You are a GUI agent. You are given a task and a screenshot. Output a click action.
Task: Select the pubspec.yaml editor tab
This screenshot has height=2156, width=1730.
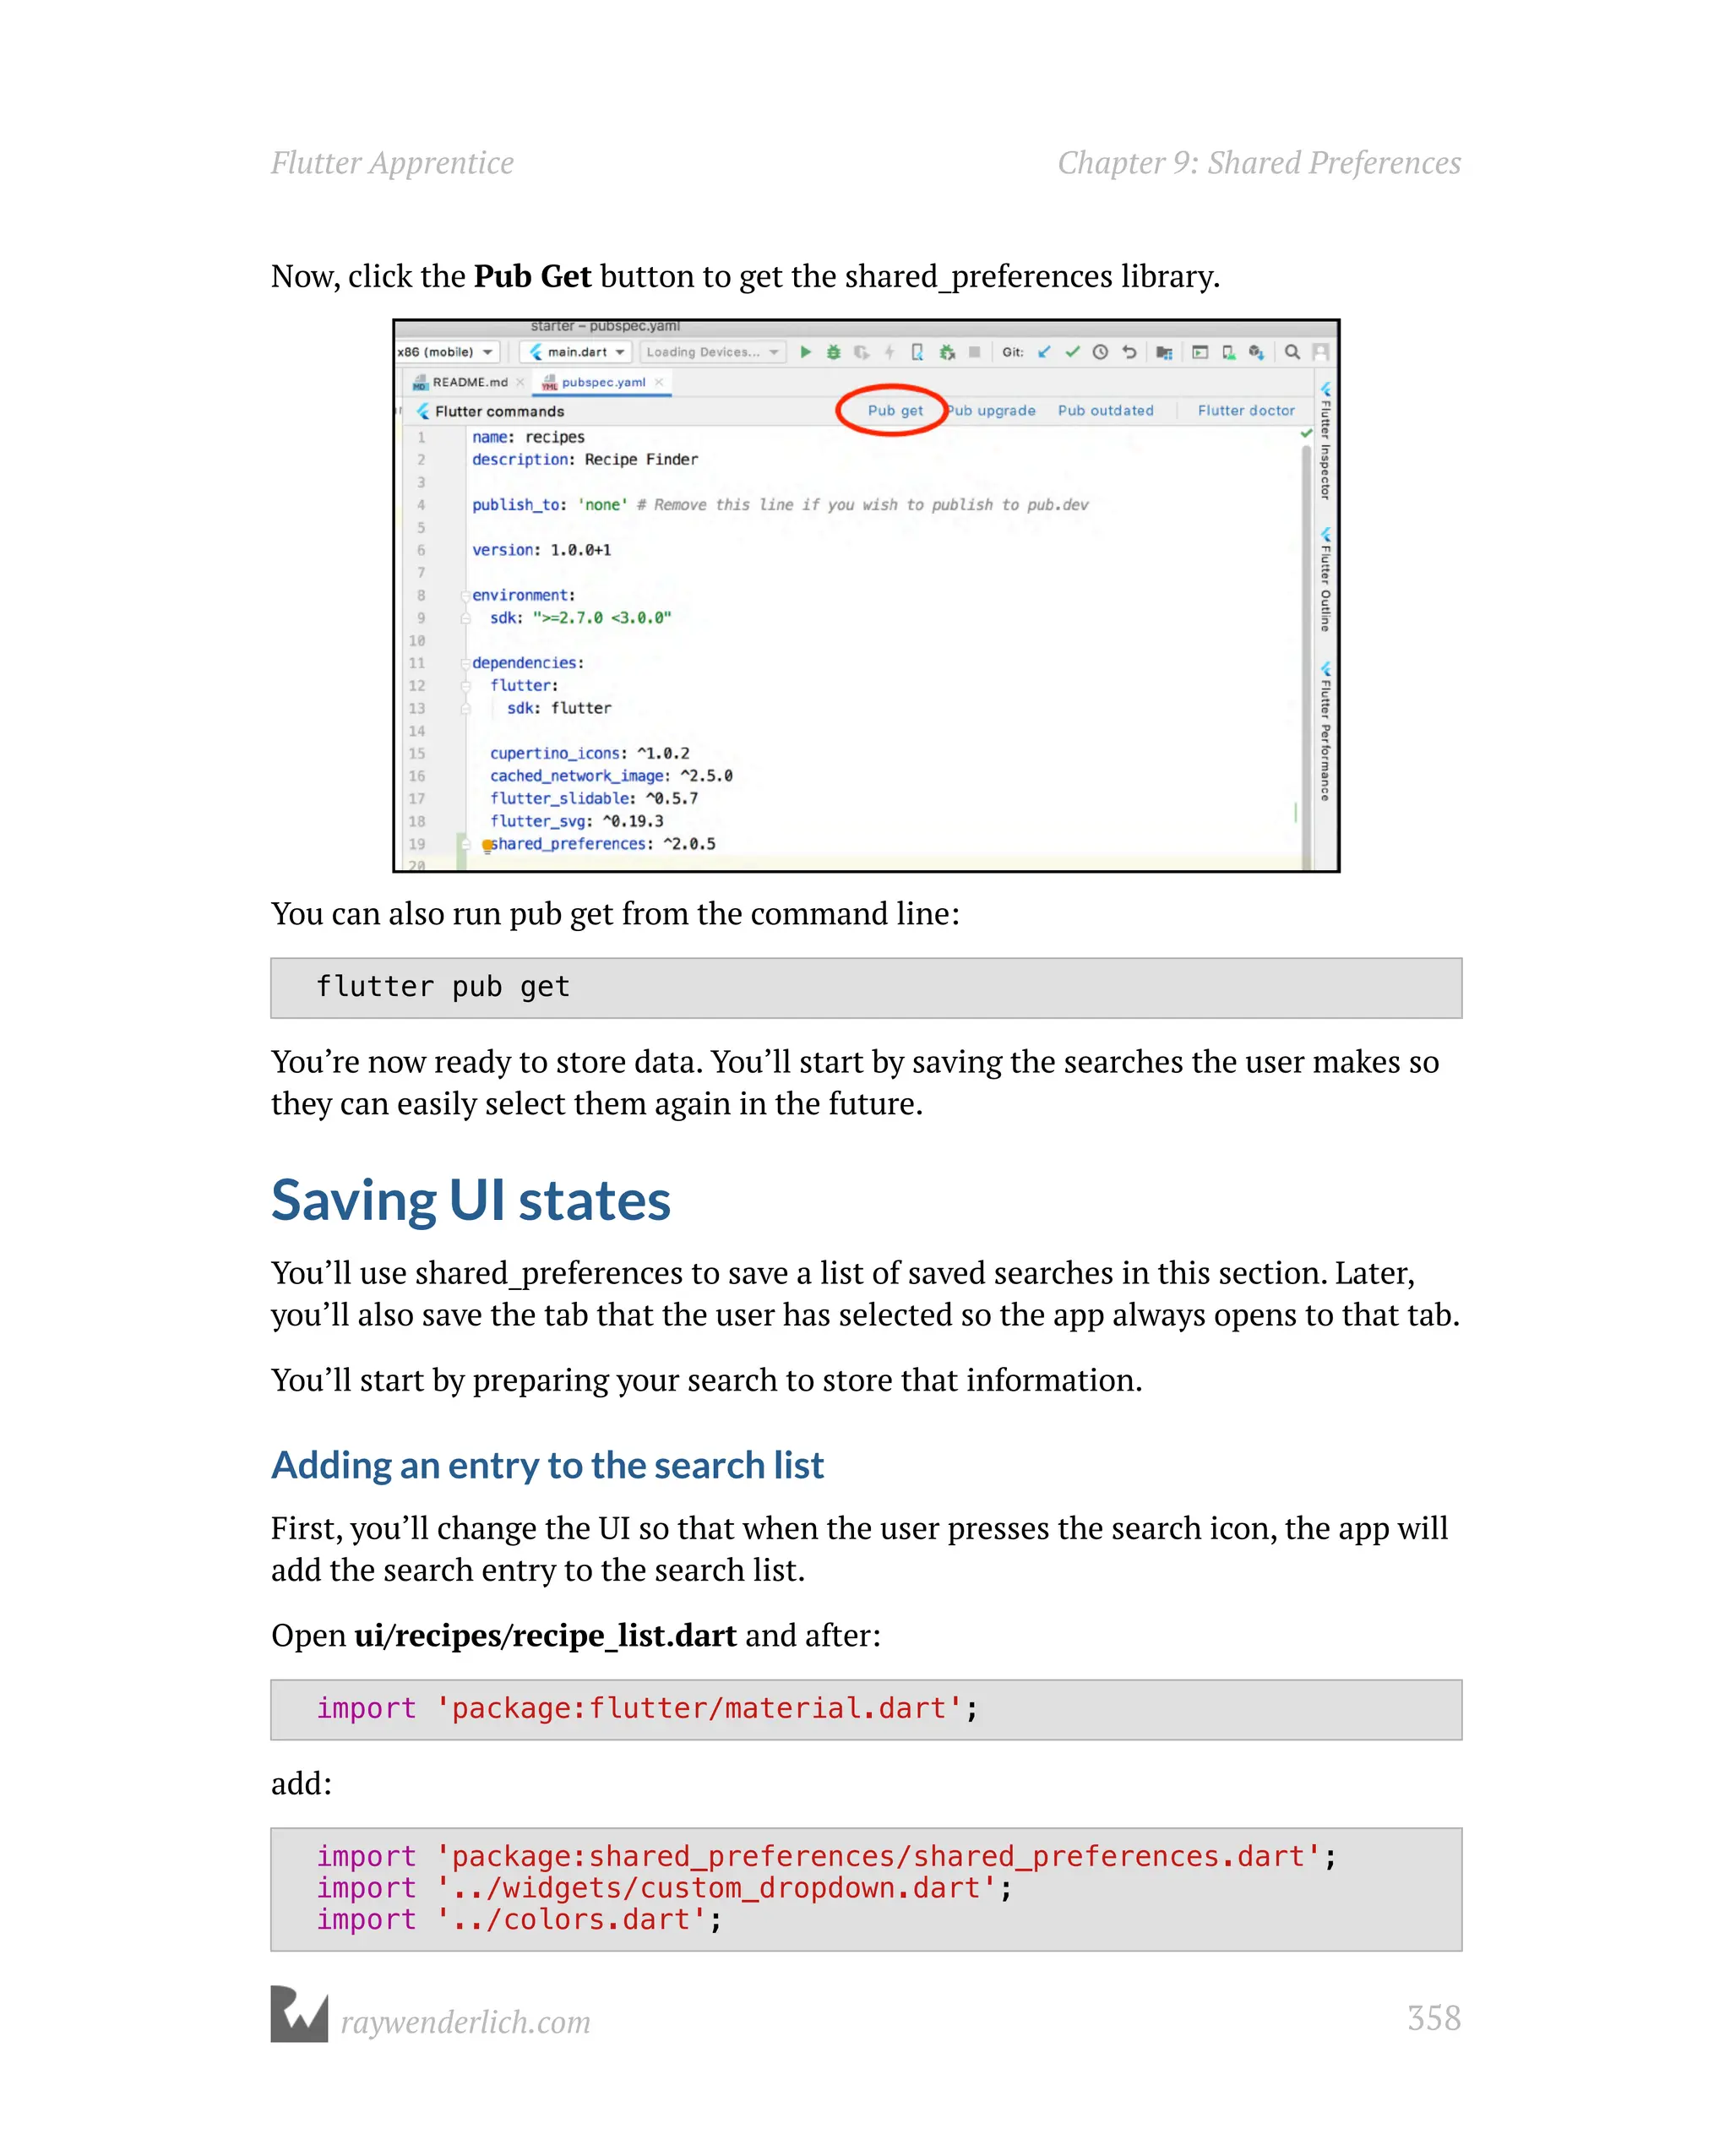(x=603, y=382)
